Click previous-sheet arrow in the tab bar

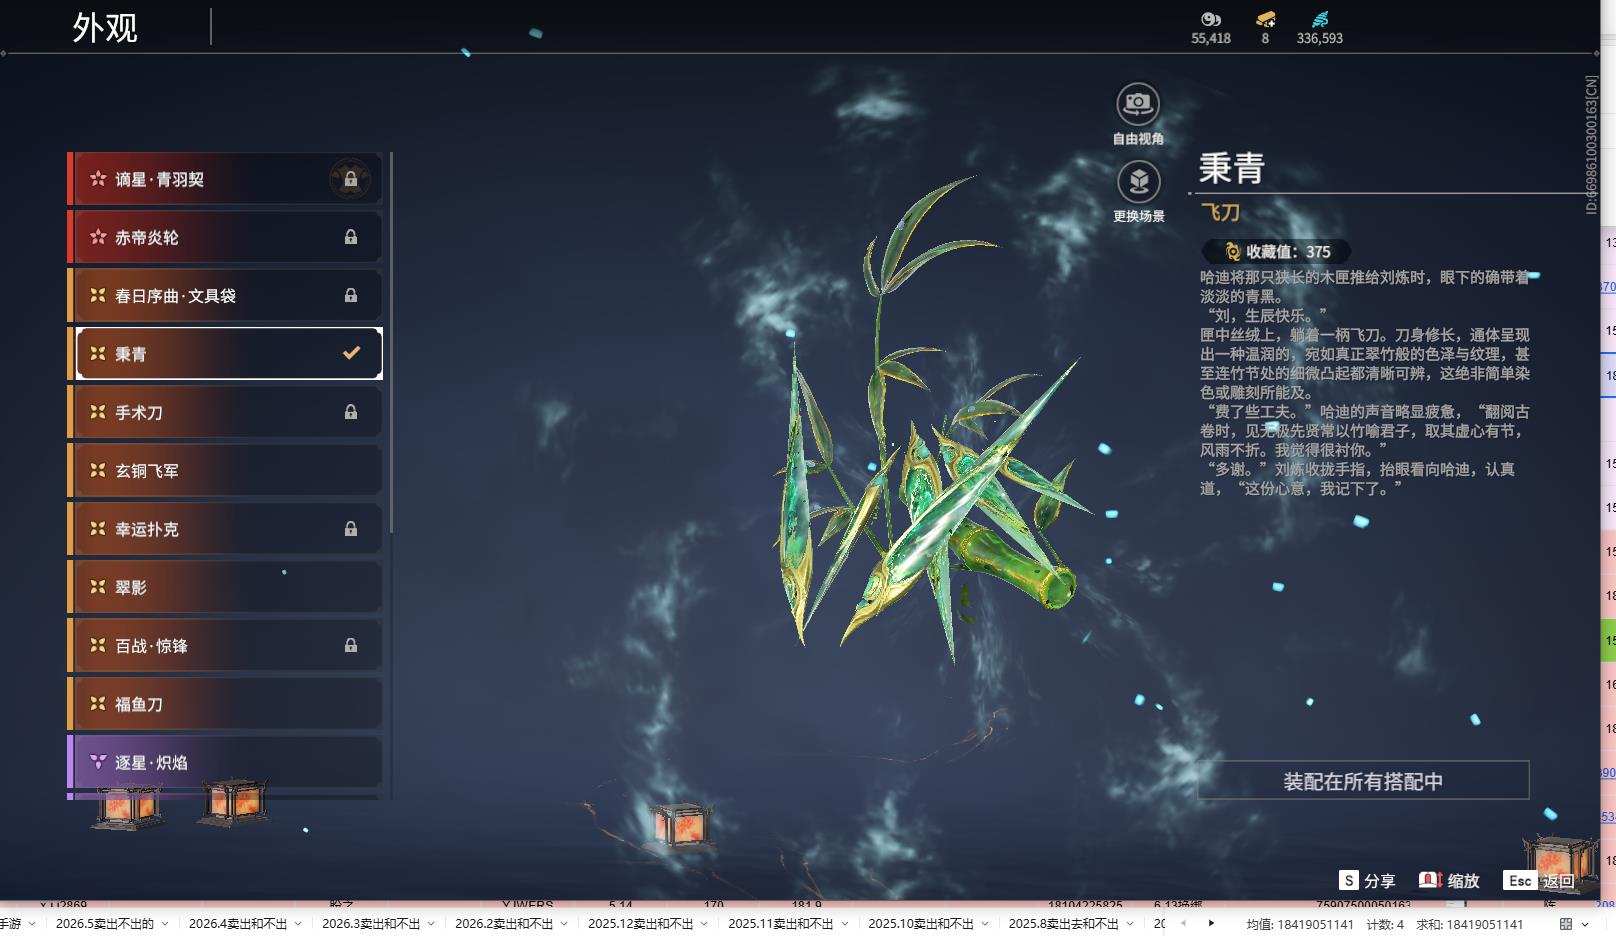point(1183,923)
